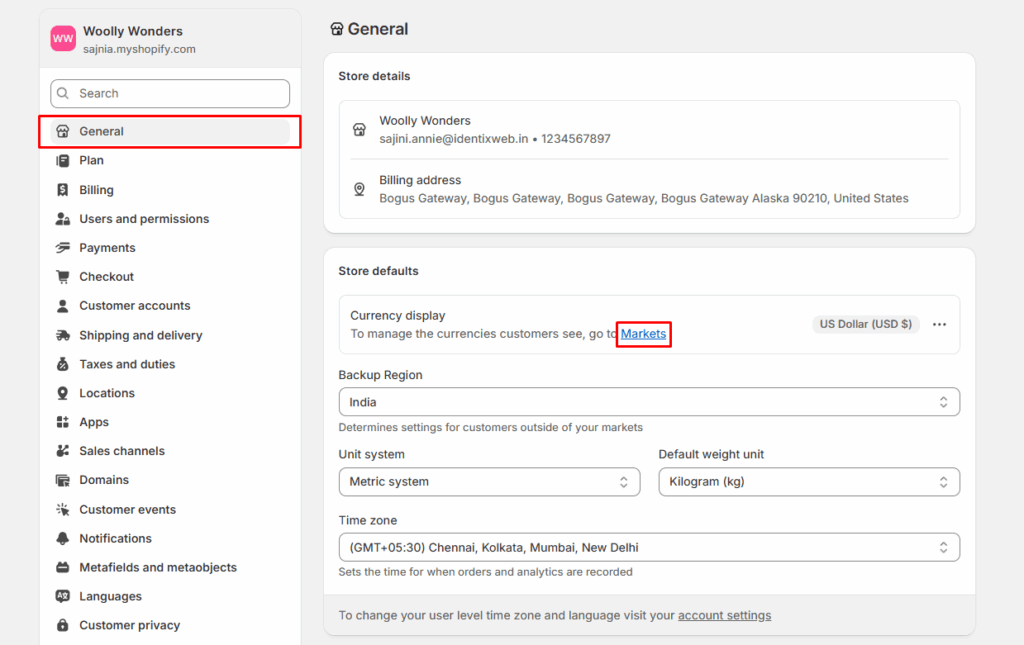The width and height of the screenshot is (1024, 645).
Task: Open the Backup Region dropdown showing India
Action: click(648, 402)
